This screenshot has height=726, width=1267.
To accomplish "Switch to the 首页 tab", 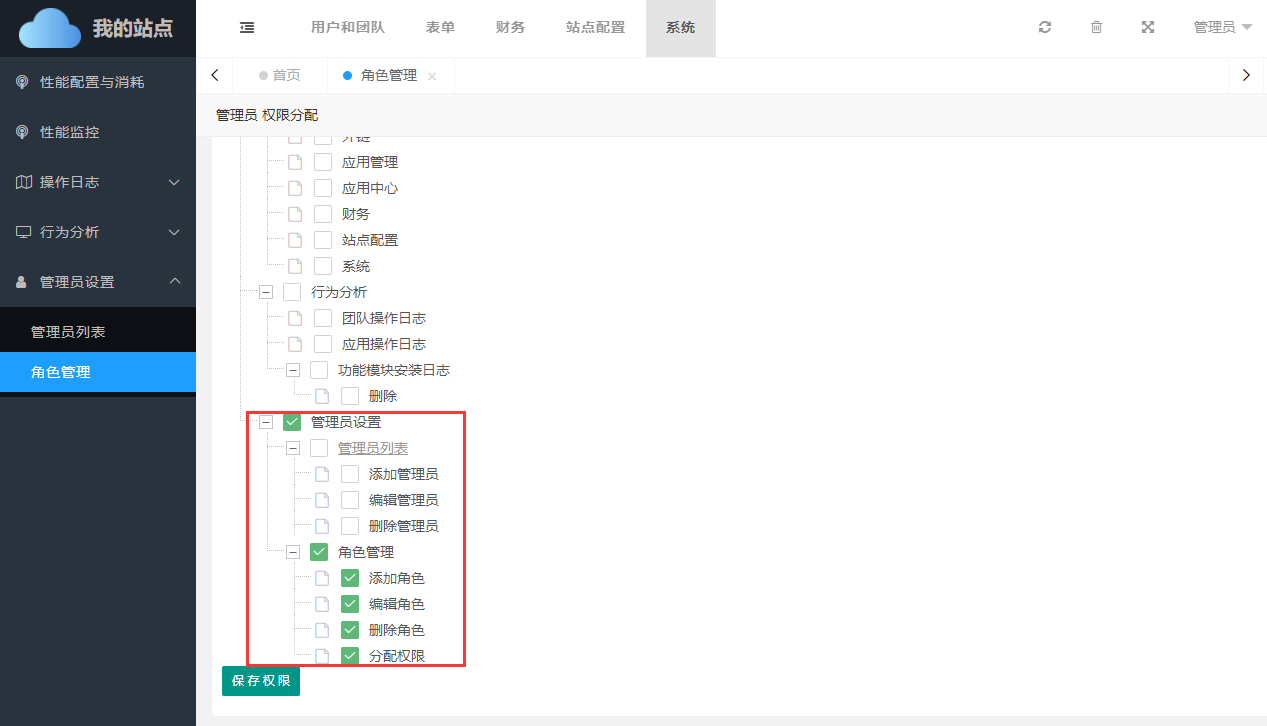I will 280,75.
